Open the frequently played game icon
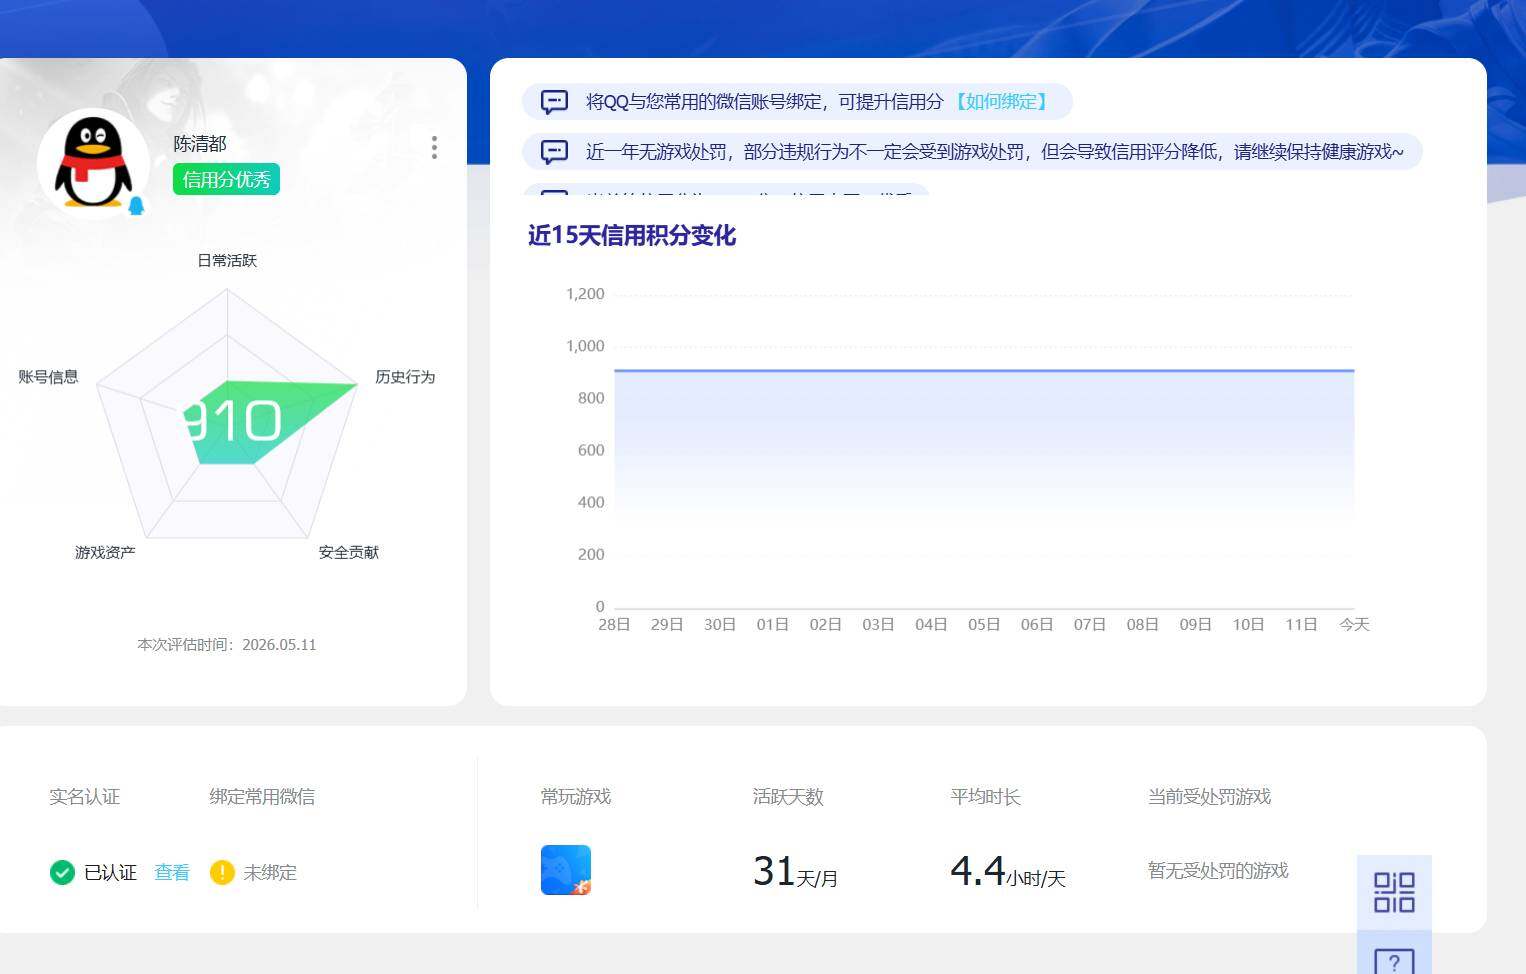 coord(566,870)
